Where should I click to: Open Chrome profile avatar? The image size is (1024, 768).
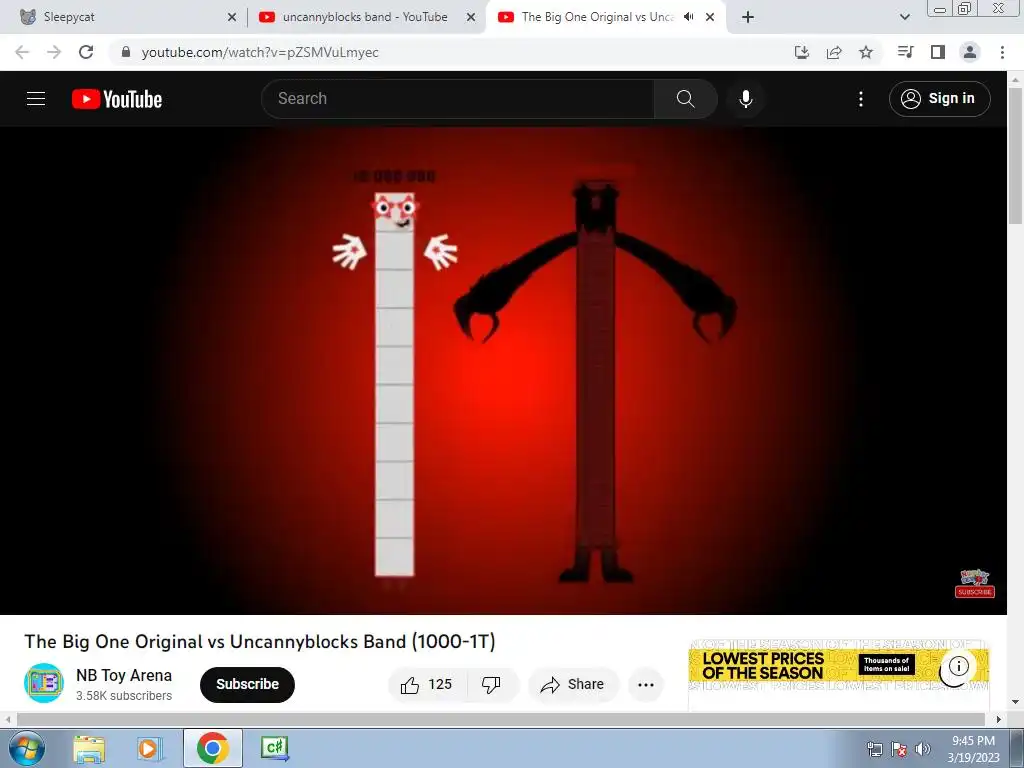970,52
